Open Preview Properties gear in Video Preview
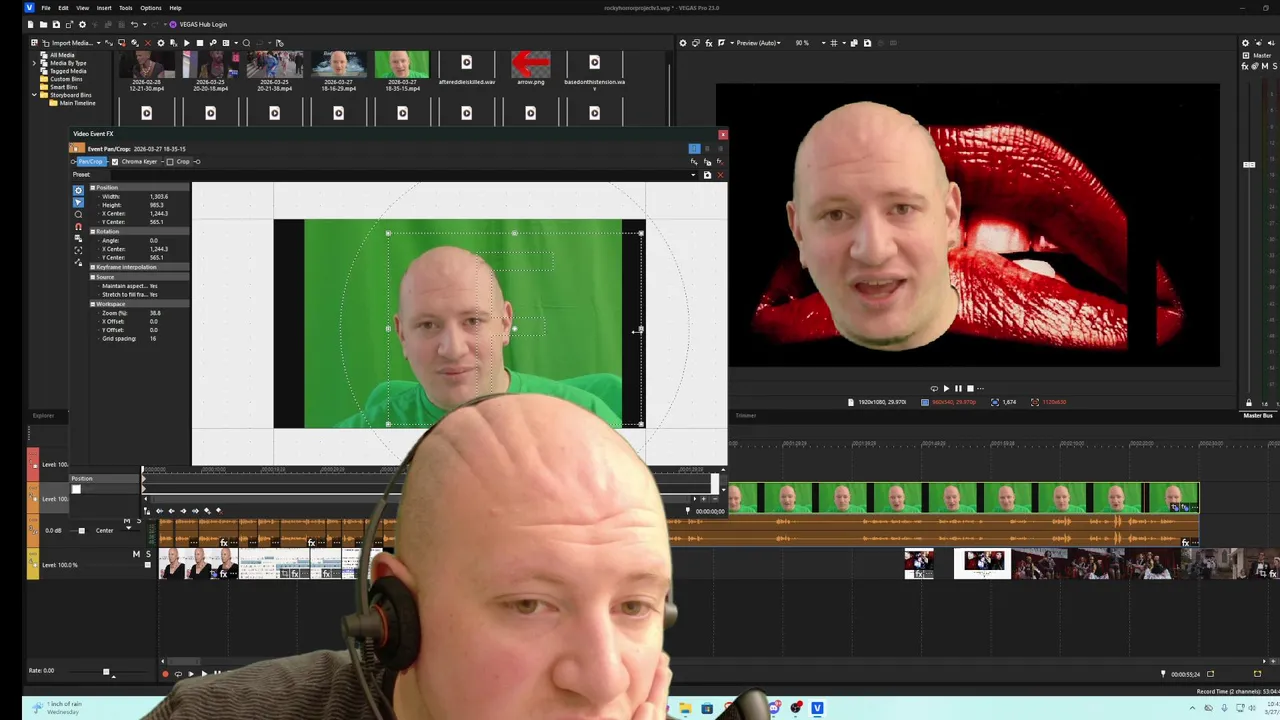 click(683, 43)
